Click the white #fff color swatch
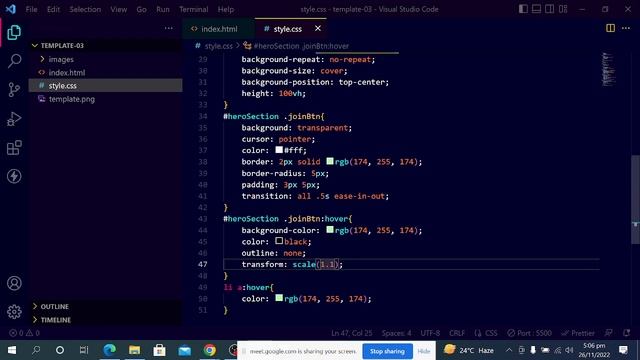The image size is (640, 360). pyautogui.click(x=279, y=150)
